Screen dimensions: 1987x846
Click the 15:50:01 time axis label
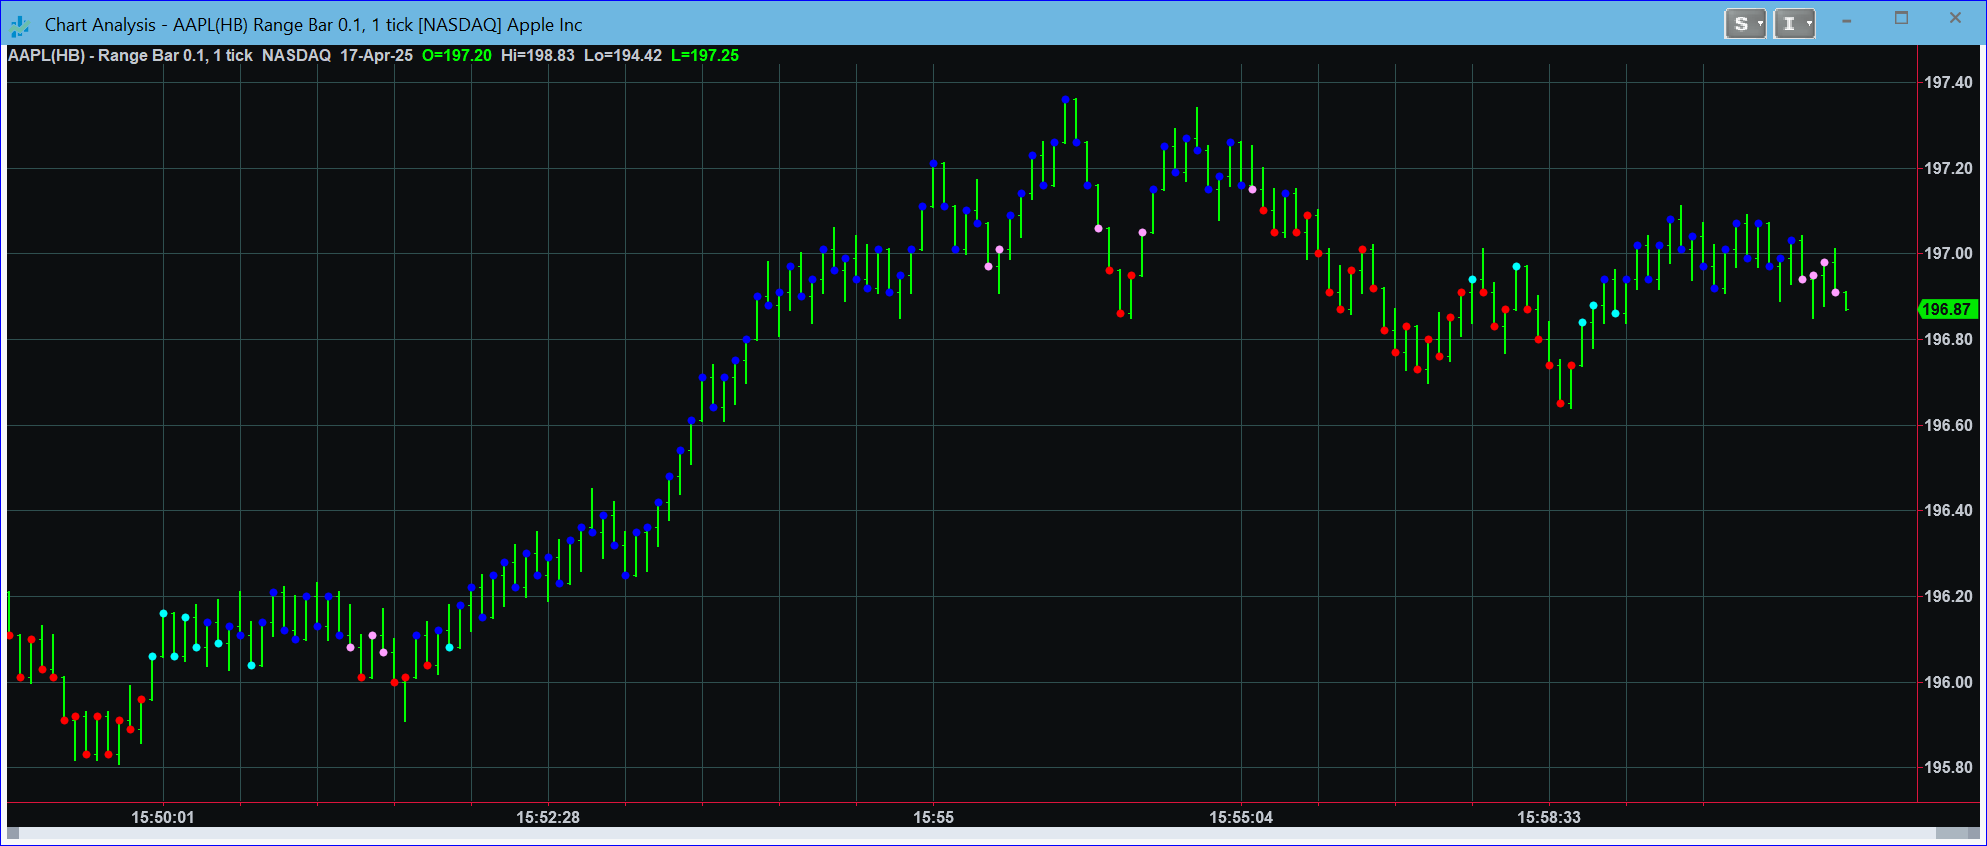point(163,817)
